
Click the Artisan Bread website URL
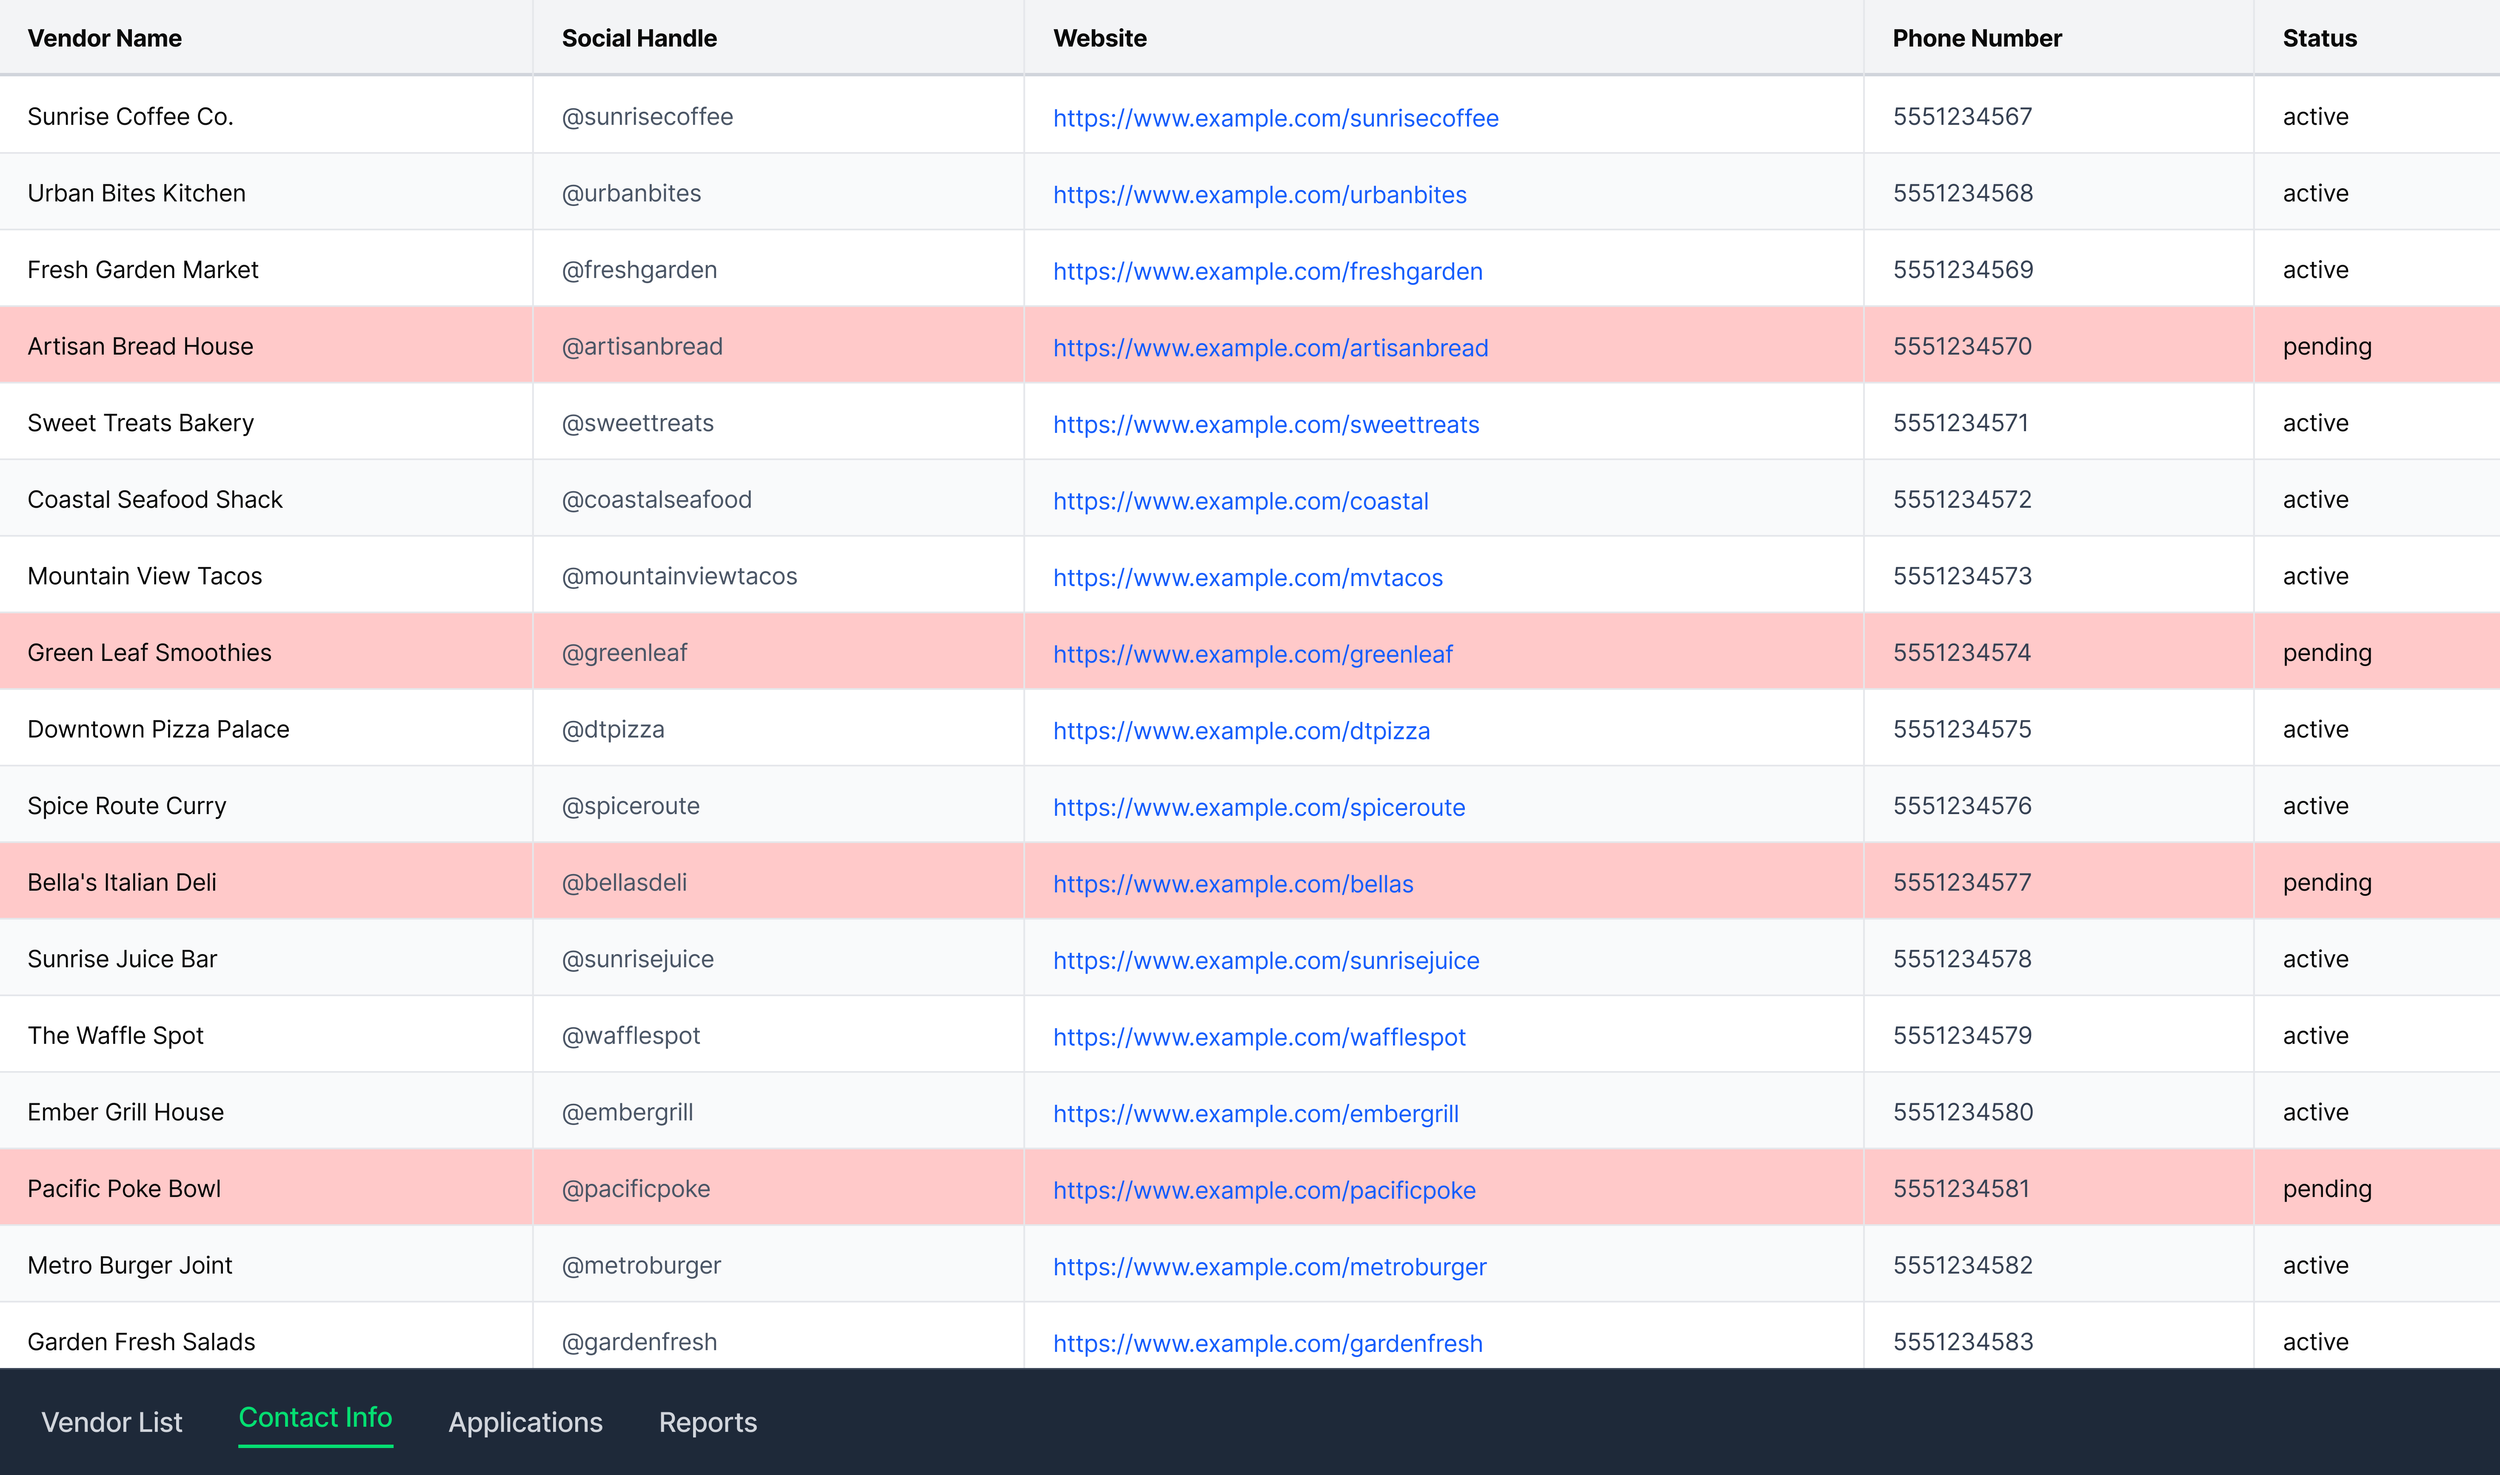1270,348
